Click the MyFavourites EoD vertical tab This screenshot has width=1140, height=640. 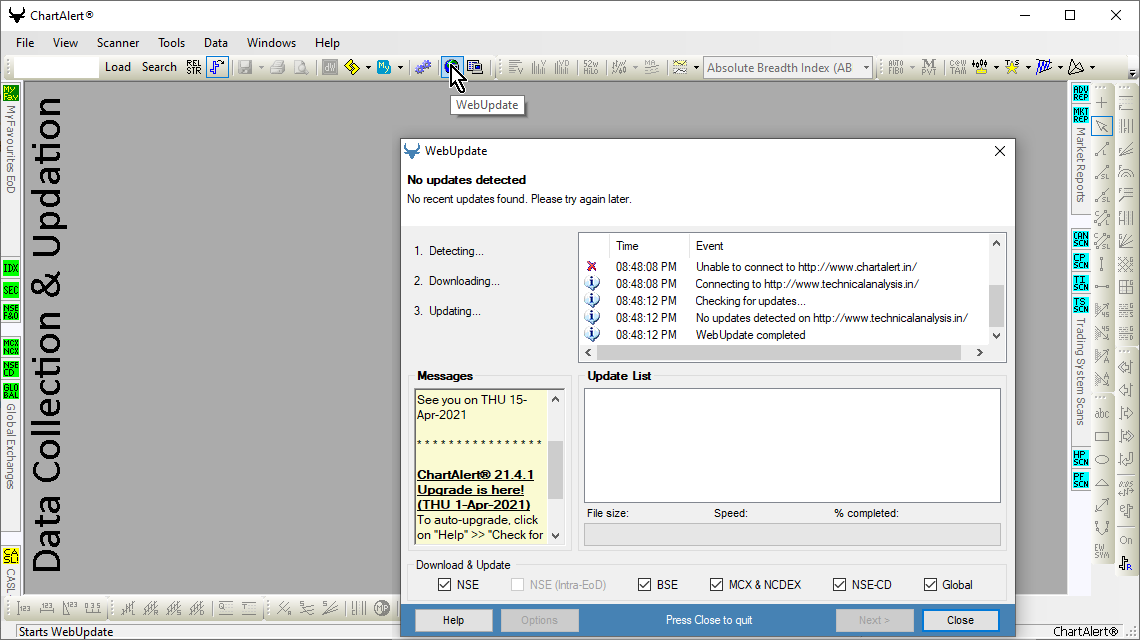point(11,149)
